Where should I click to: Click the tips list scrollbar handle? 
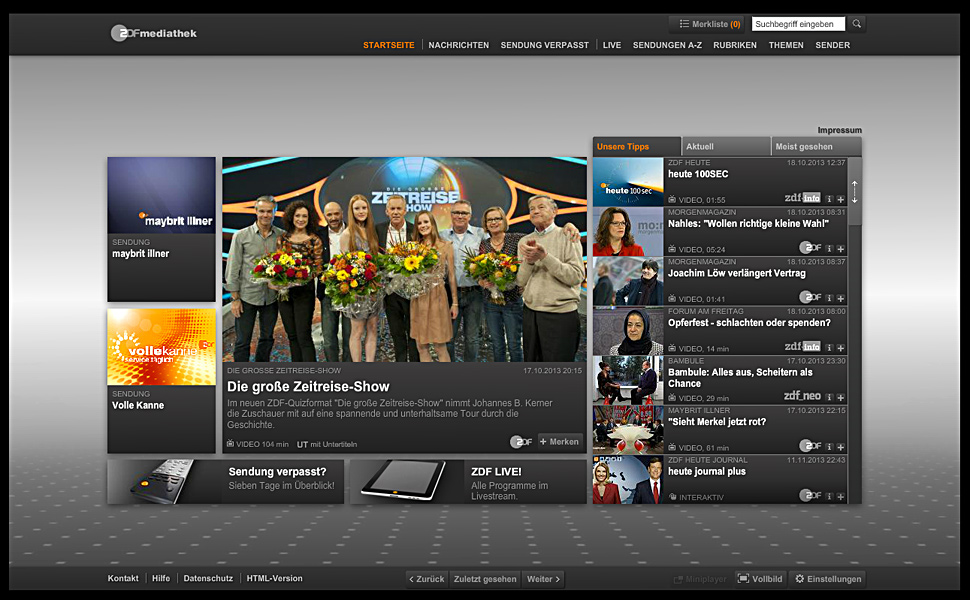pos(854,193)
